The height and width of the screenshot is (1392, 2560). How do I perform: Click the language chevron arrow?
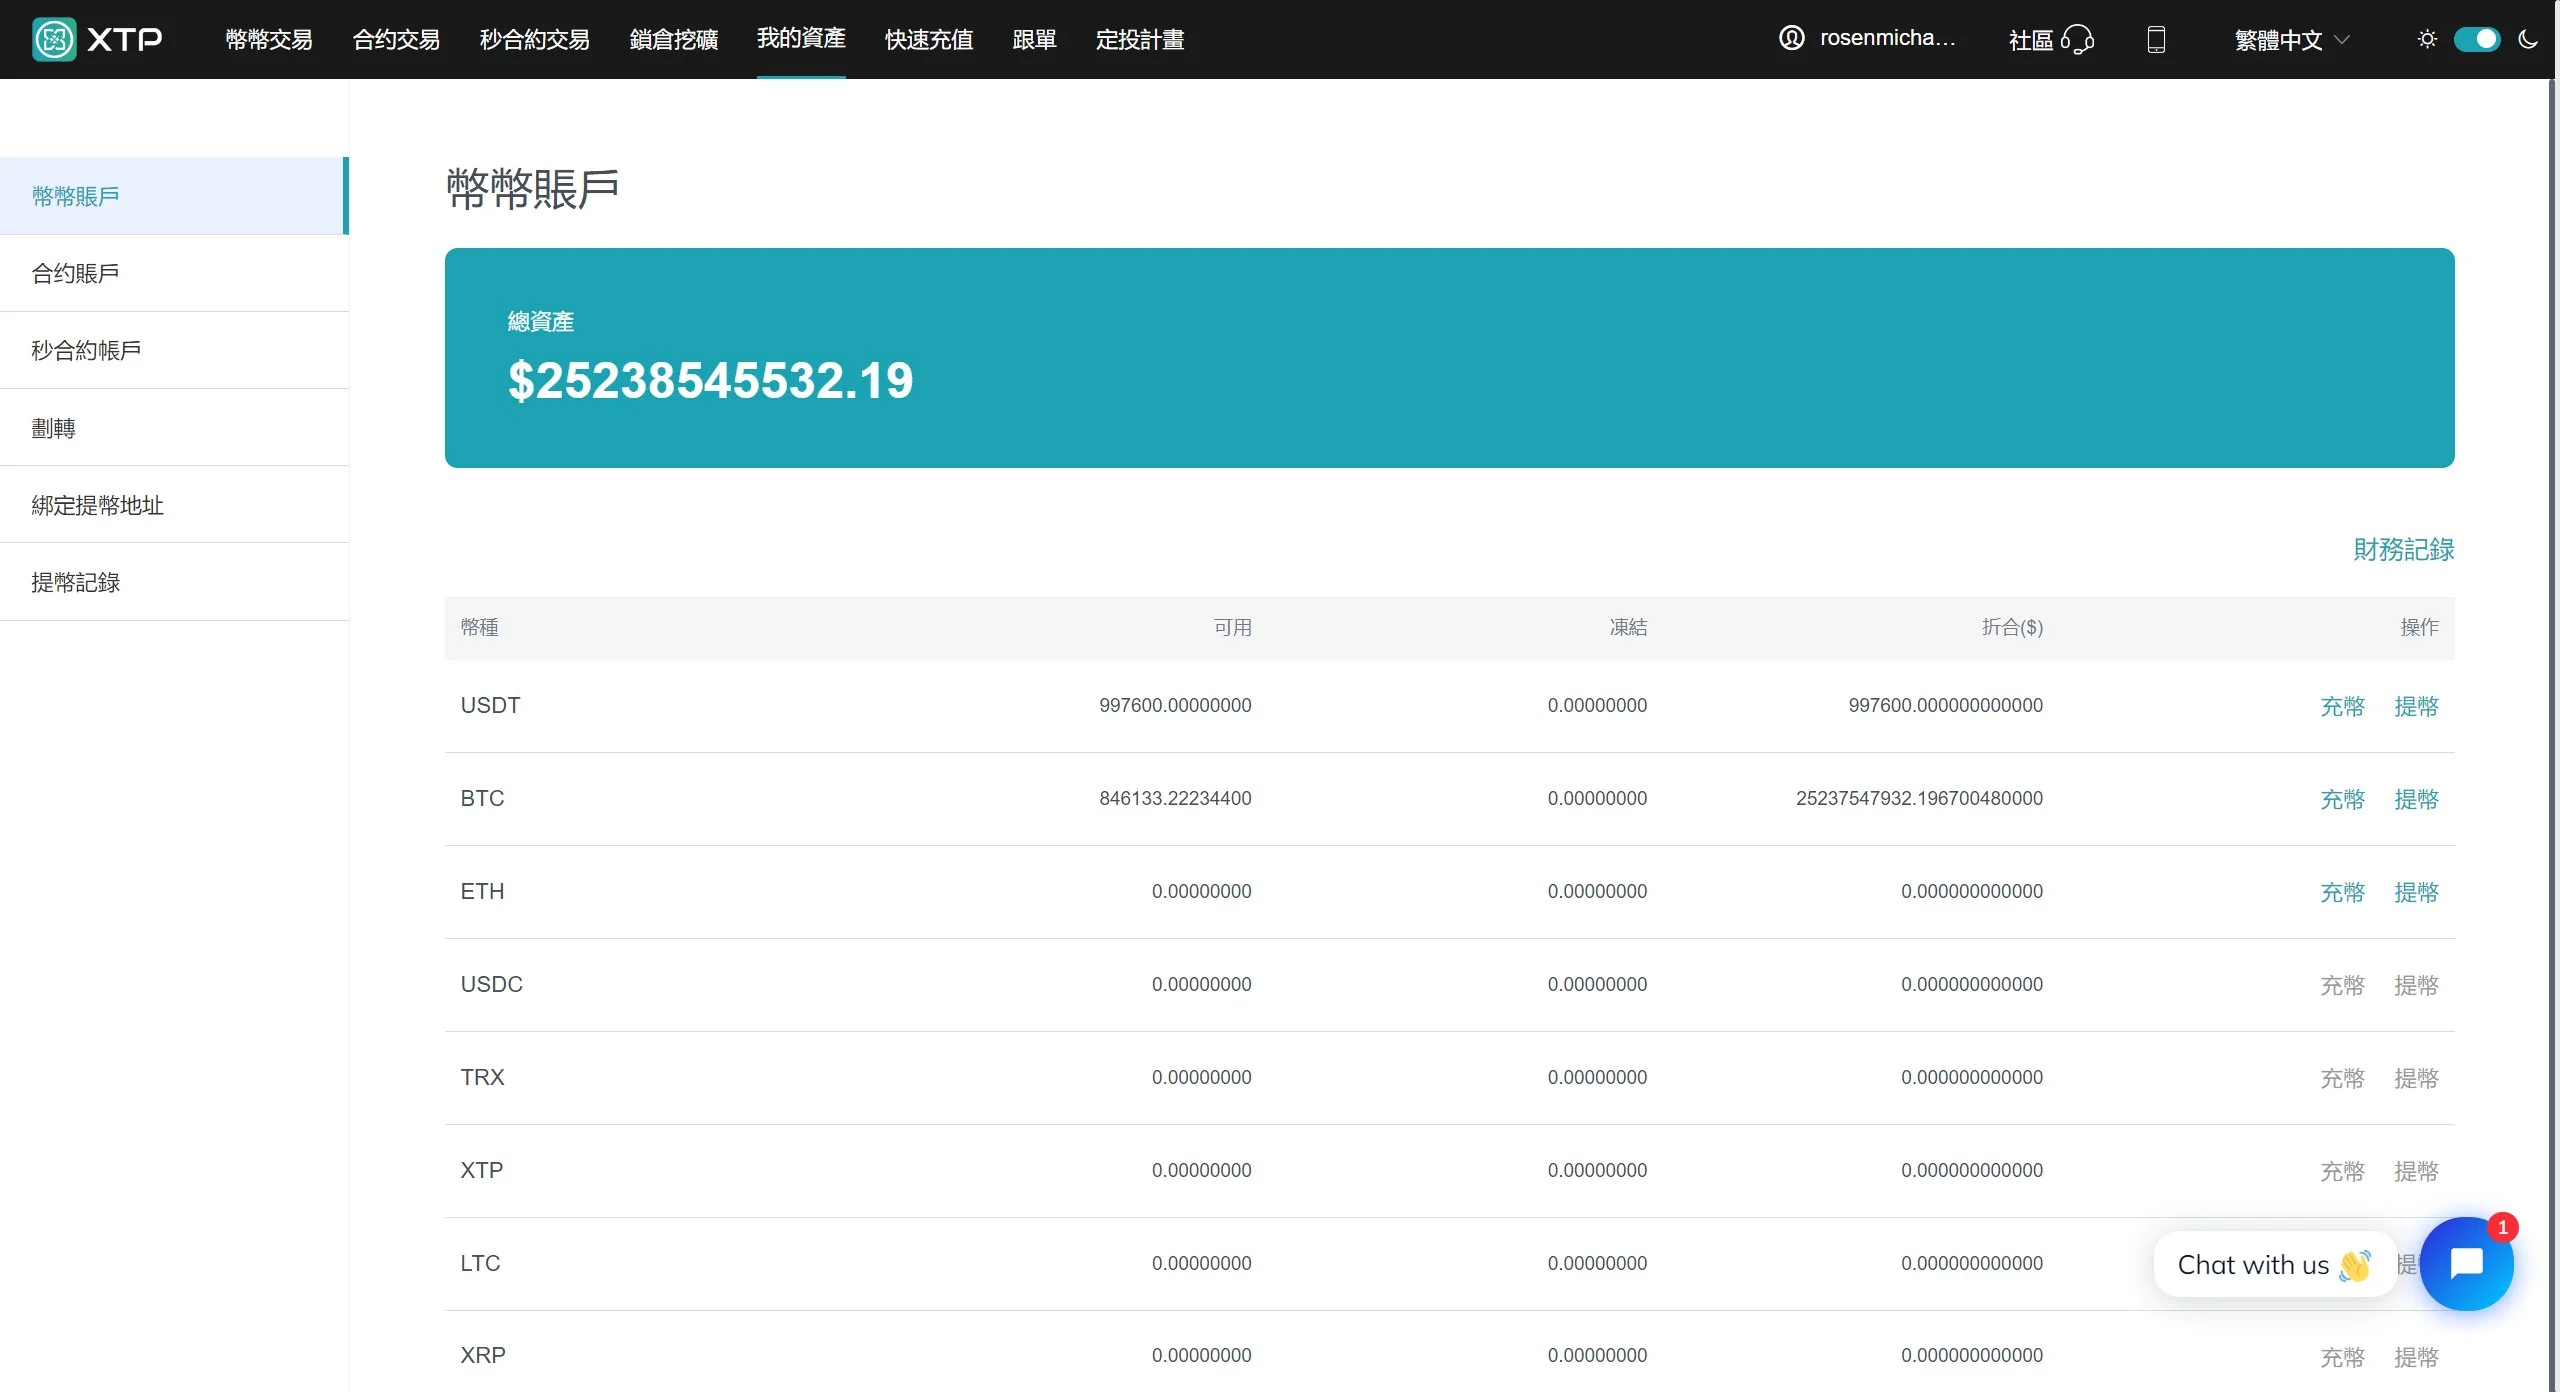click(x=2342, y=39)
